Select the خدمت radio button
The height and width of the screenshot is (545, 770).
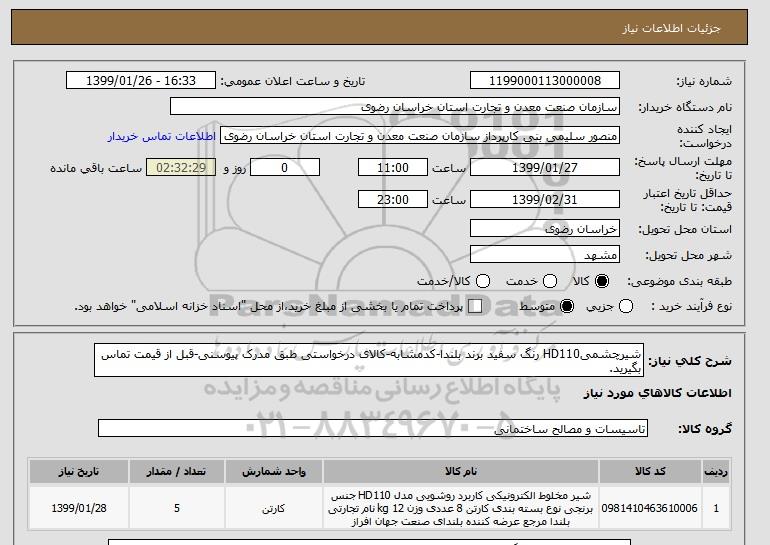(550, 281)
